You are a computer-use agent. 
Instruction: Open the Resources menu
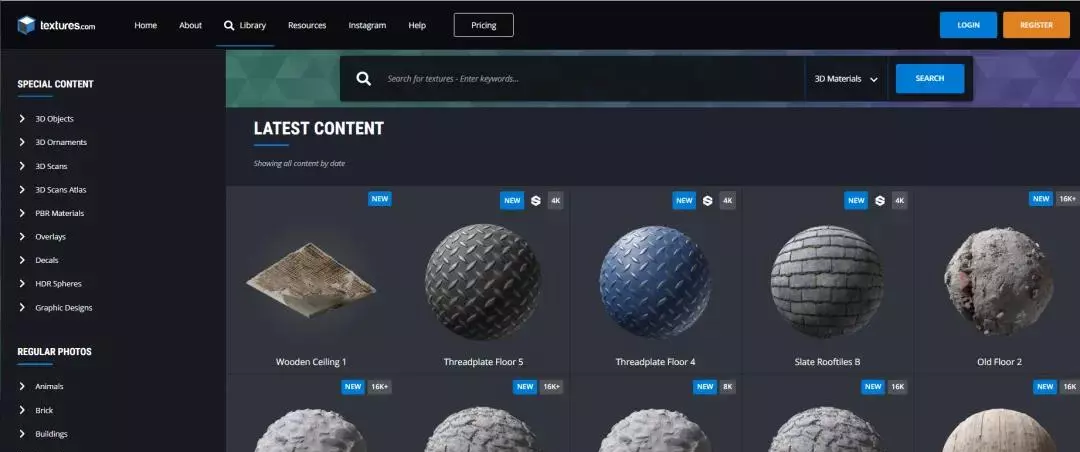click(x=307, y=25)
